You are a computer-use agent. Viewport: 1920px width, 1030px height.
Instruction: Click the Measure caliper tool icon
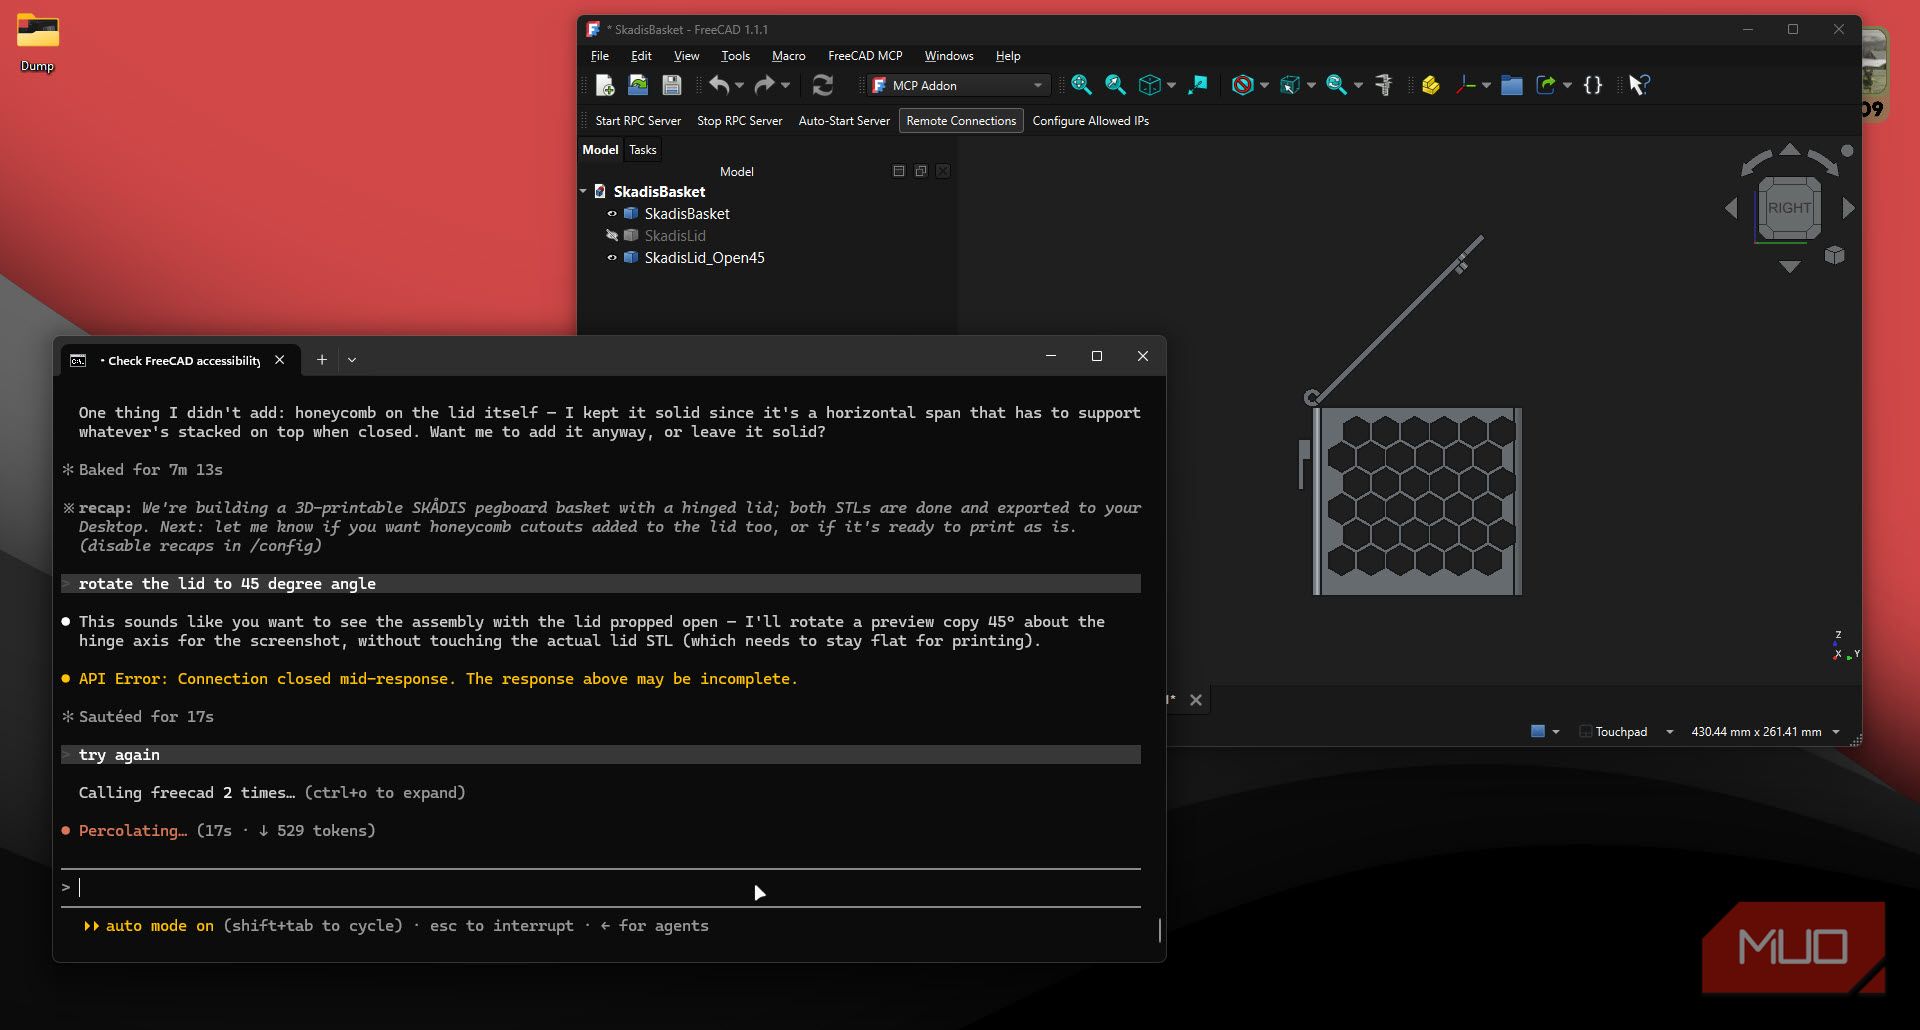tap(1384, 86)
